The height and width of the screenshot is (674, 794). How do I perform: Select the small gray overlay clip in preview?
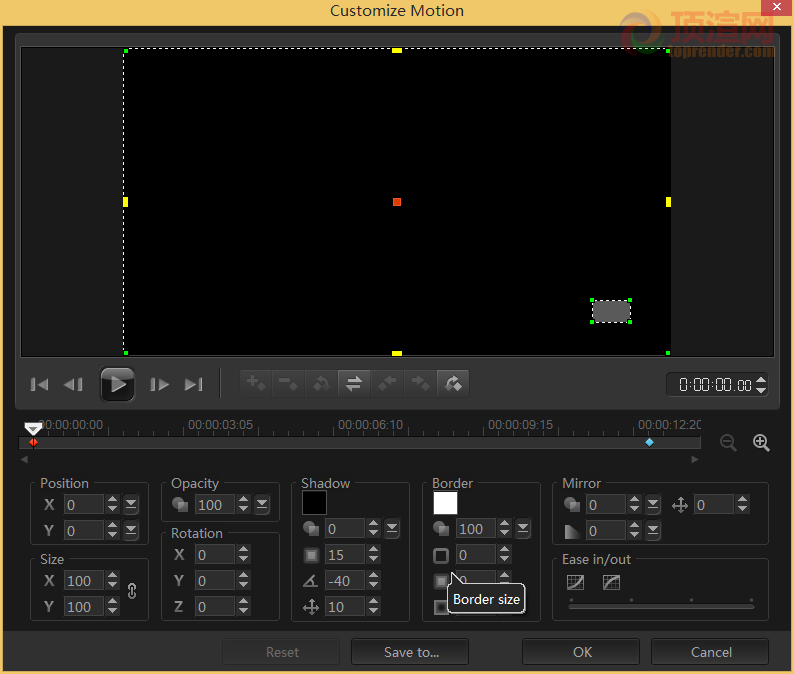click(611, 311)
